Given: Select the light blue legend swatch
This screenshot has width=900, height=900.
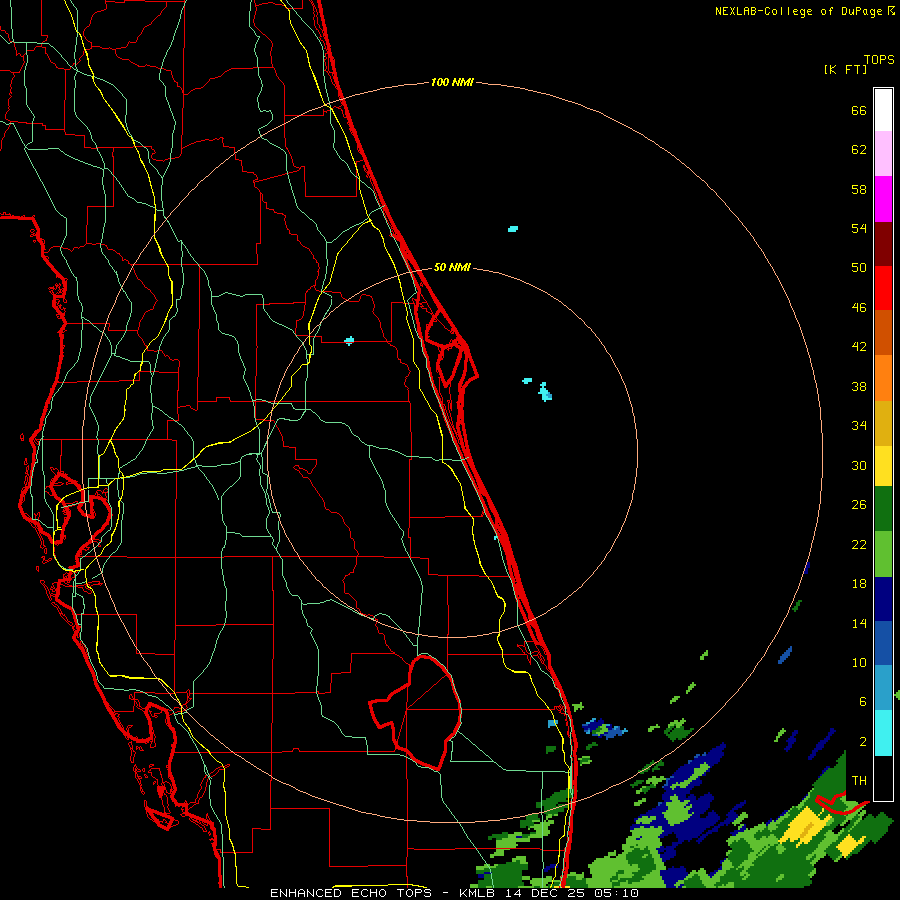Looking at the screenshot, I should [x=883, y=688].
